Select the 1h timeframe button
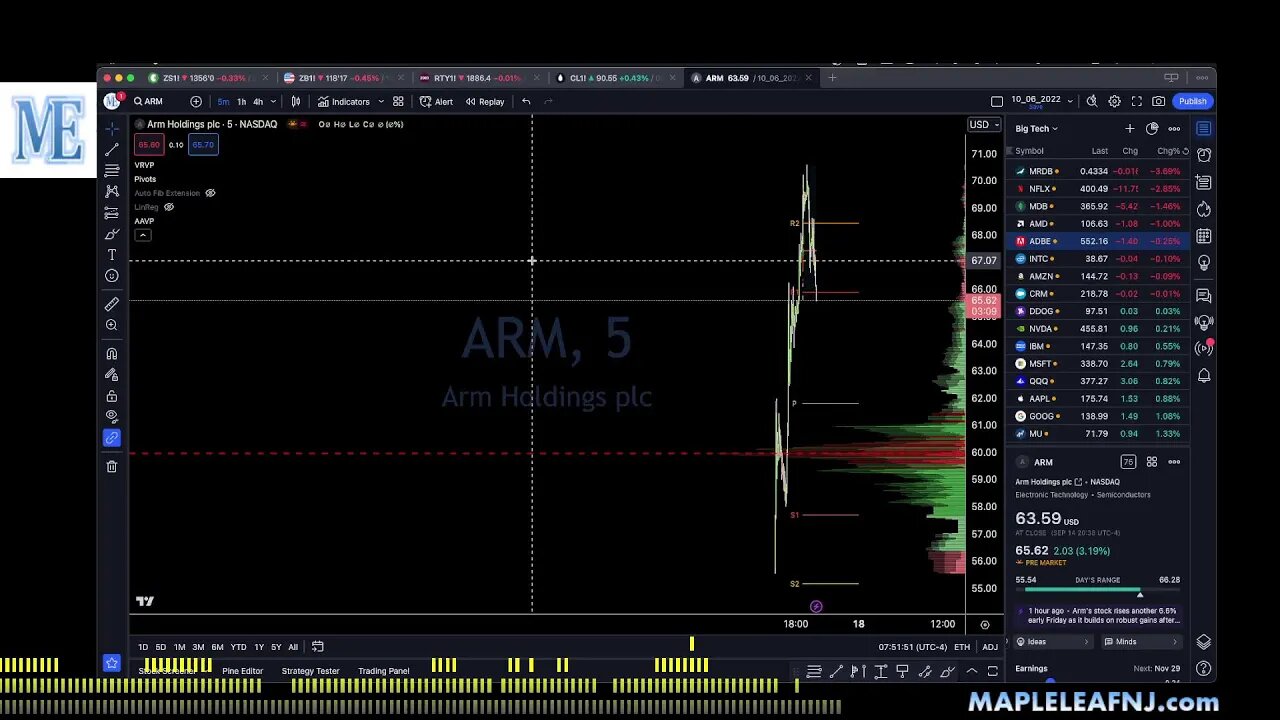This screenshot has width=1280, height=720. (x=241, y=101)
